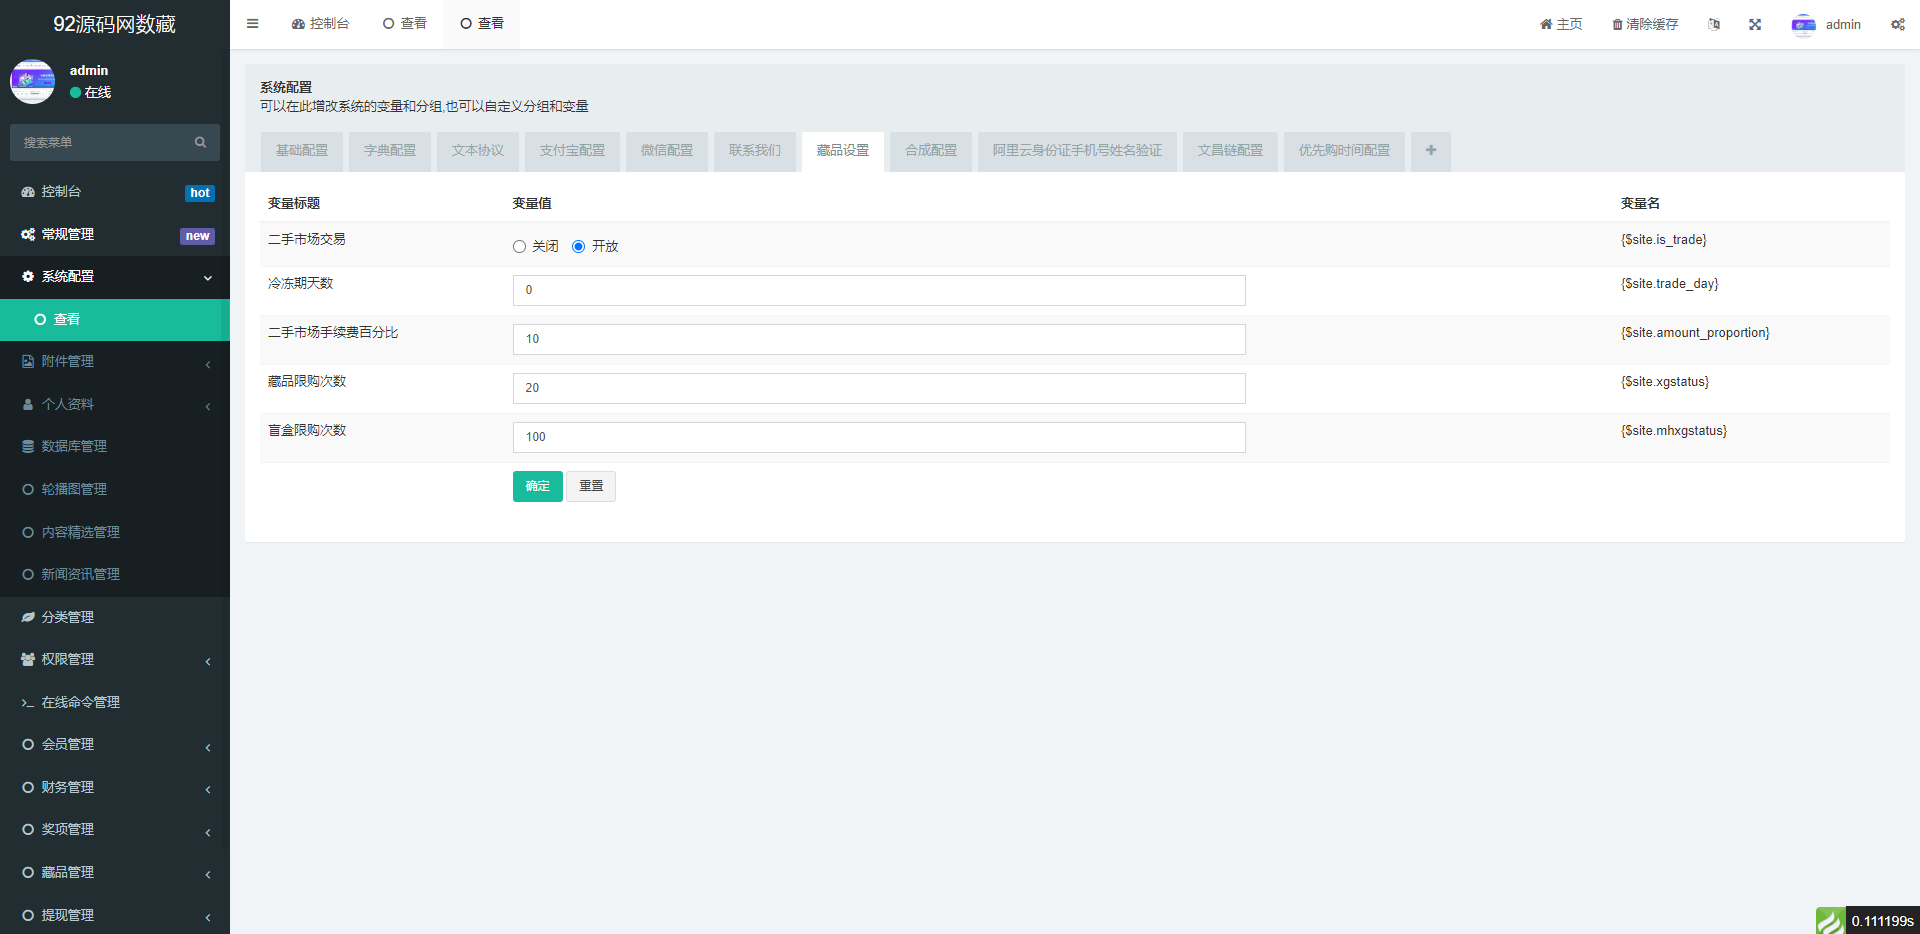Switch to the 微信配置 tab
This screenshot has width=1920, height=934.
pyautogui.click(x=667, y=151)
